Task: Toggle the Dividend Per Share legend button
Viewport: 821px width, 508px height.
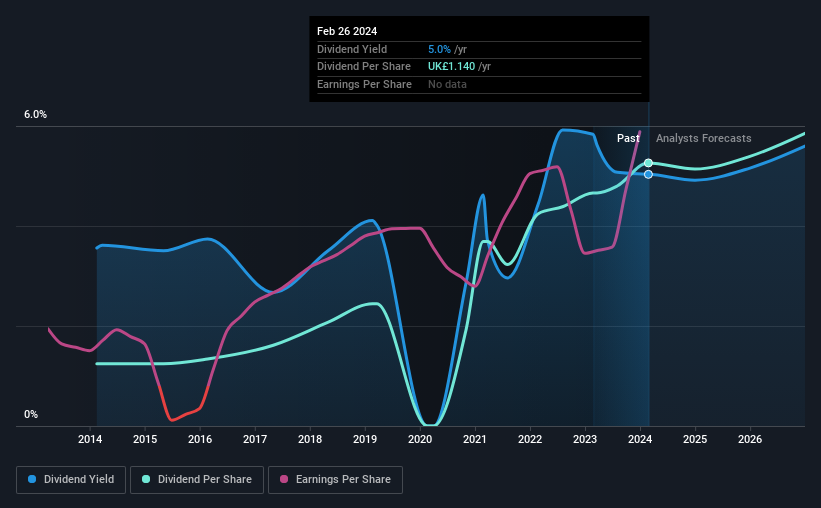Action: (197, 480)
